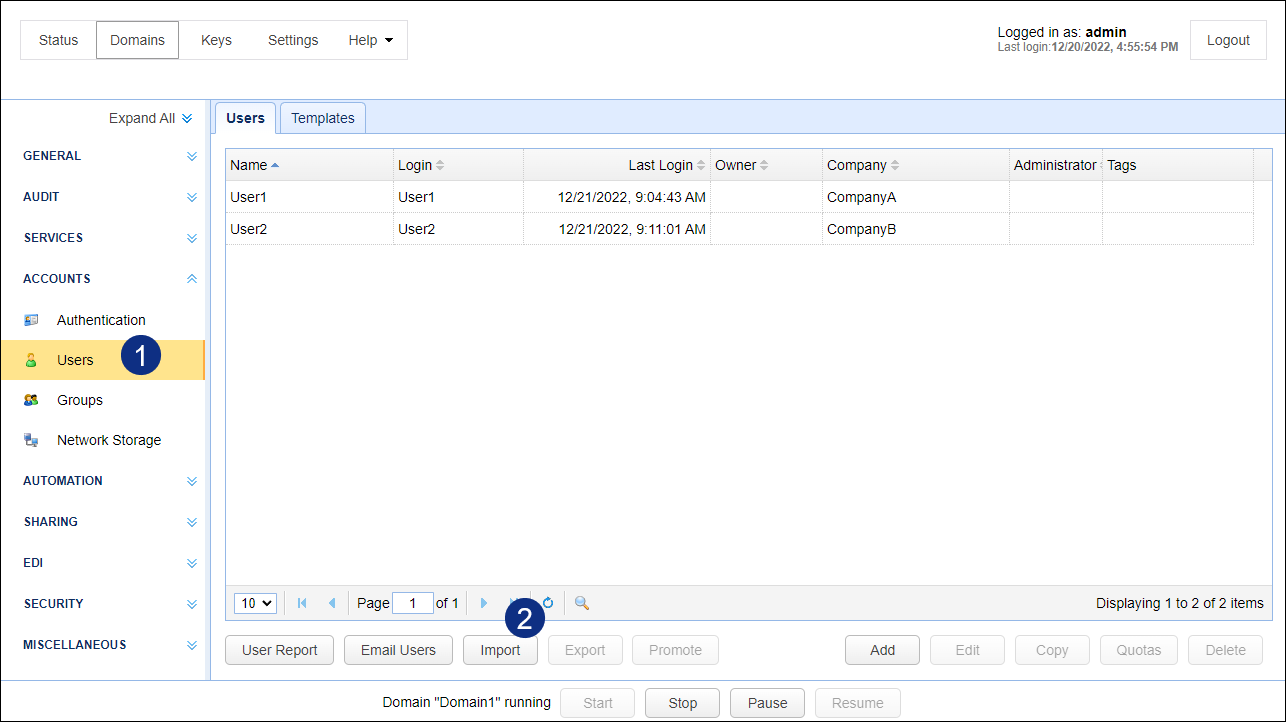The image size is (1286, 722).
Task: Open the Groups sidebar item
Action: (x=80, y=400)
